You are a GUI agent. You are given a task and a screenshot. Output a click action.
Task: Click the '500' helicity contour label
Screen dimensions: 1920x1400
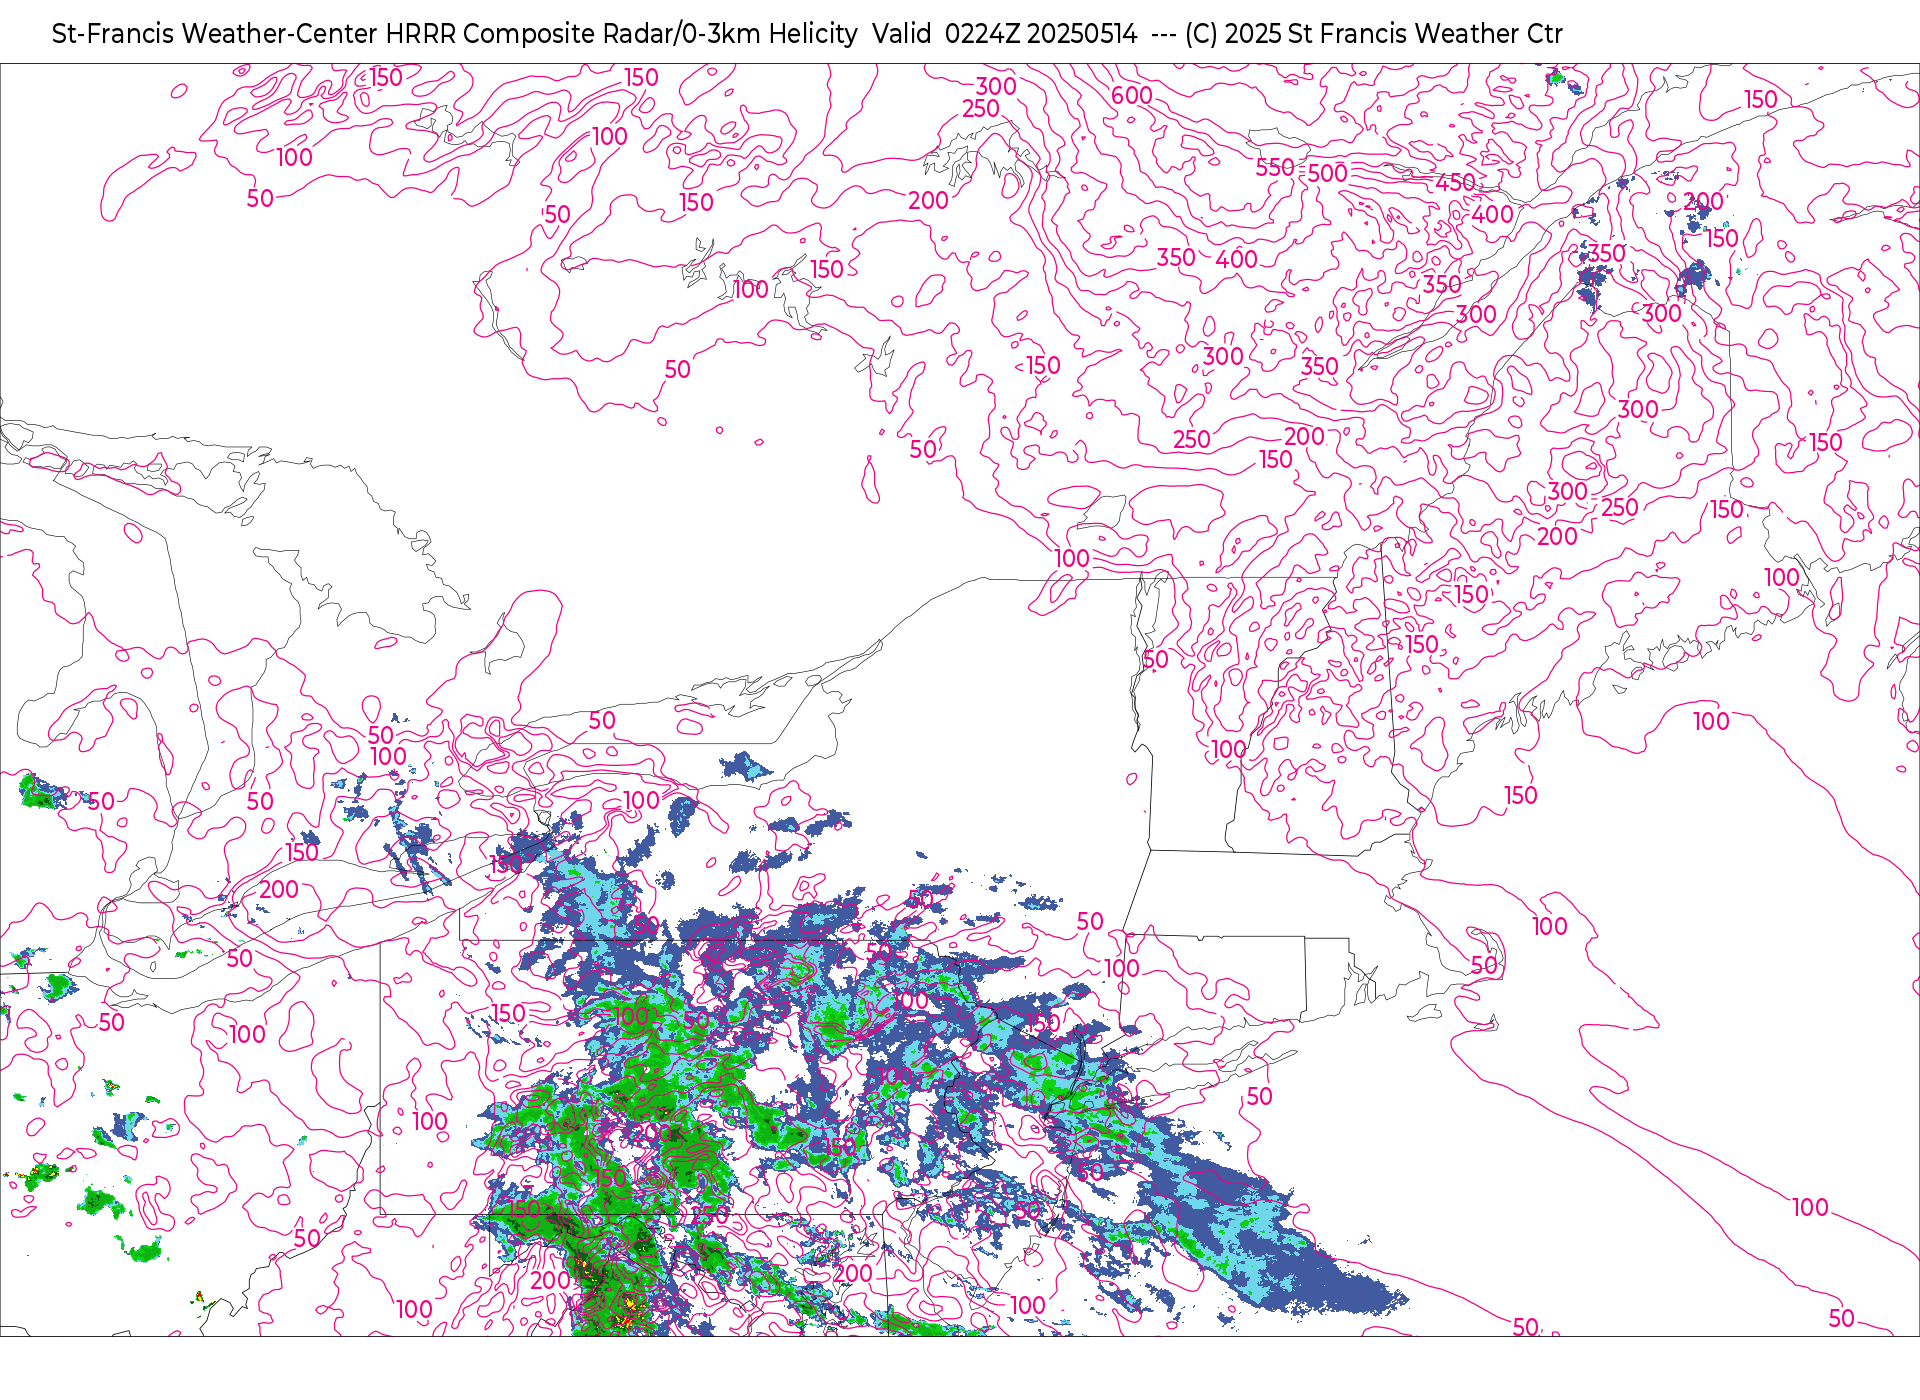pos(1328,173)
